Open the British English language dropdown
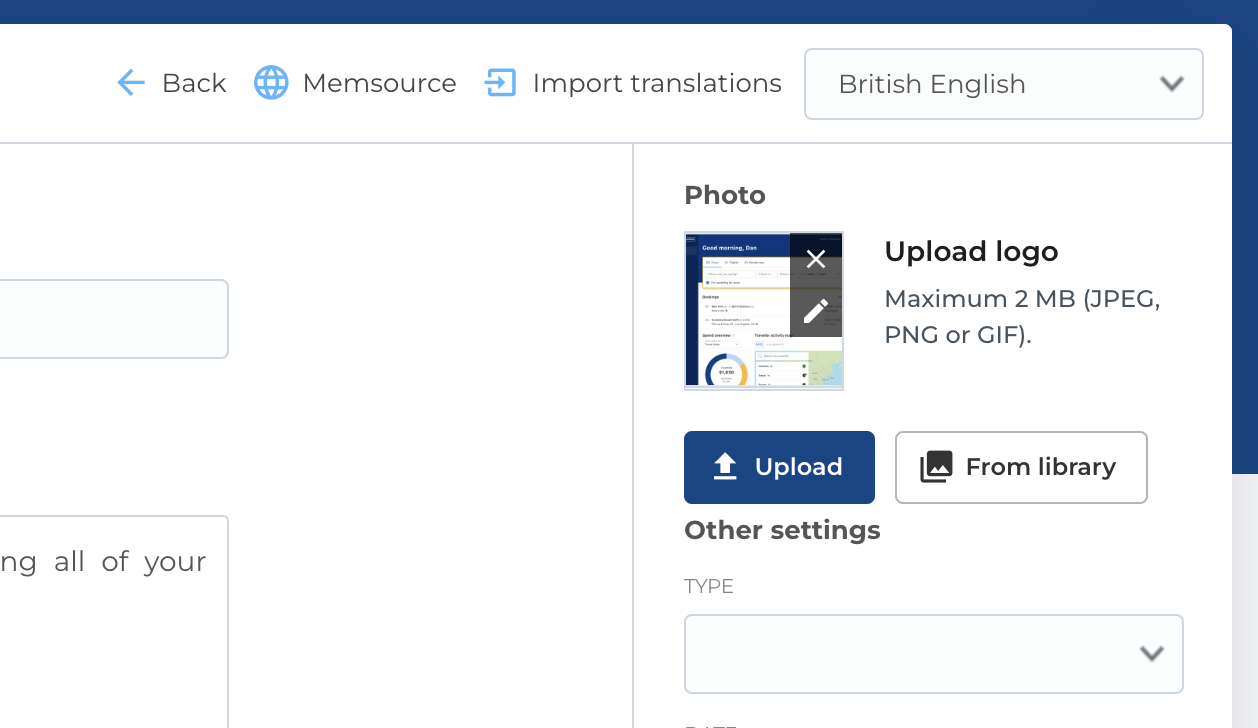This screenshot has height=728, width=1258. [x=1003, y=84]
